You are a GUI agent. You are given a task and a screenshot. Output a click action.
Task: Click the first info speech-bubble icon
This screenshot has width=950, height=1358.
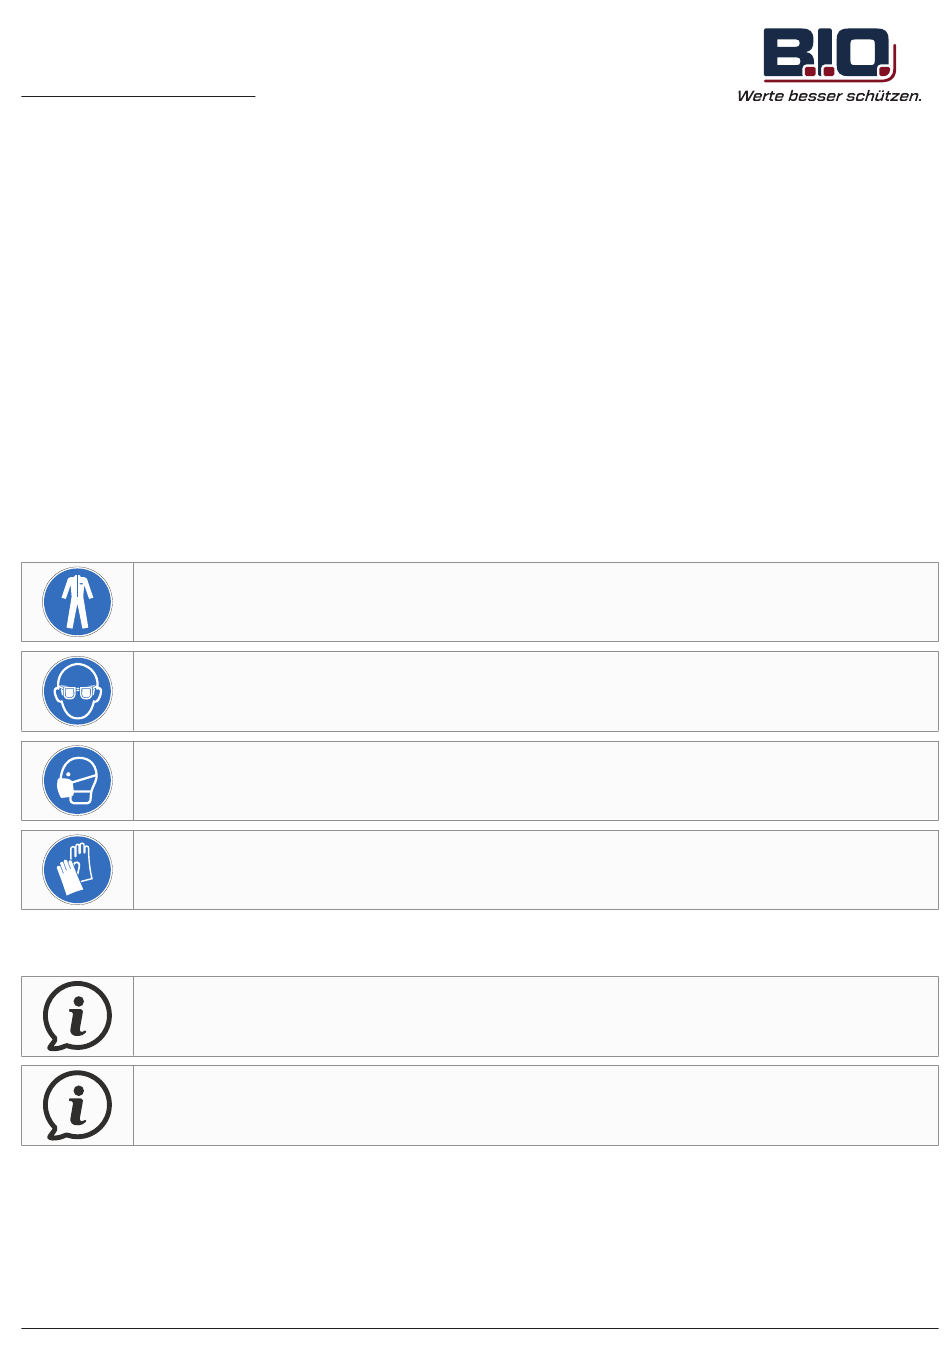[x=77, y=1016]
